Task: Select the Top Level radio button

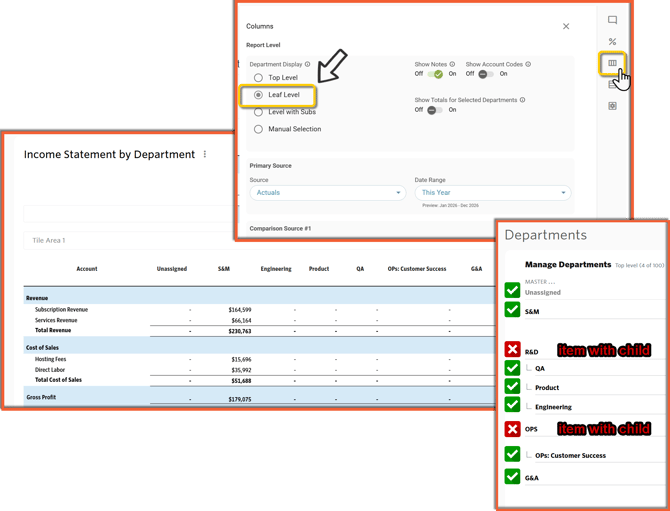Action: tap(258, 78)
